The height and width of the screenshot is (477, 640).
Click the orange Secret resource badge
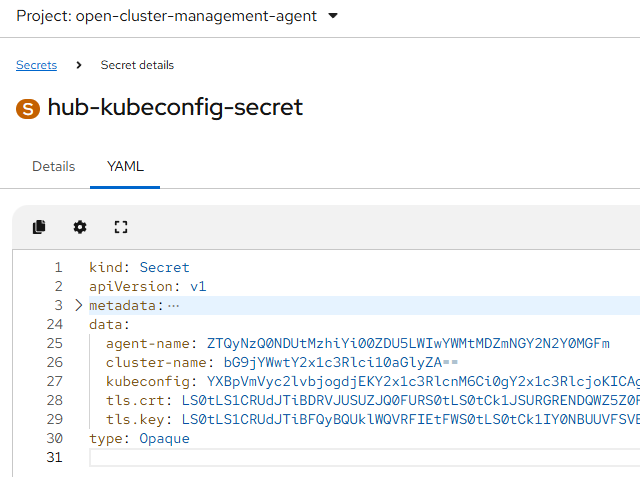pyautogui.click(x=27, y=108)
